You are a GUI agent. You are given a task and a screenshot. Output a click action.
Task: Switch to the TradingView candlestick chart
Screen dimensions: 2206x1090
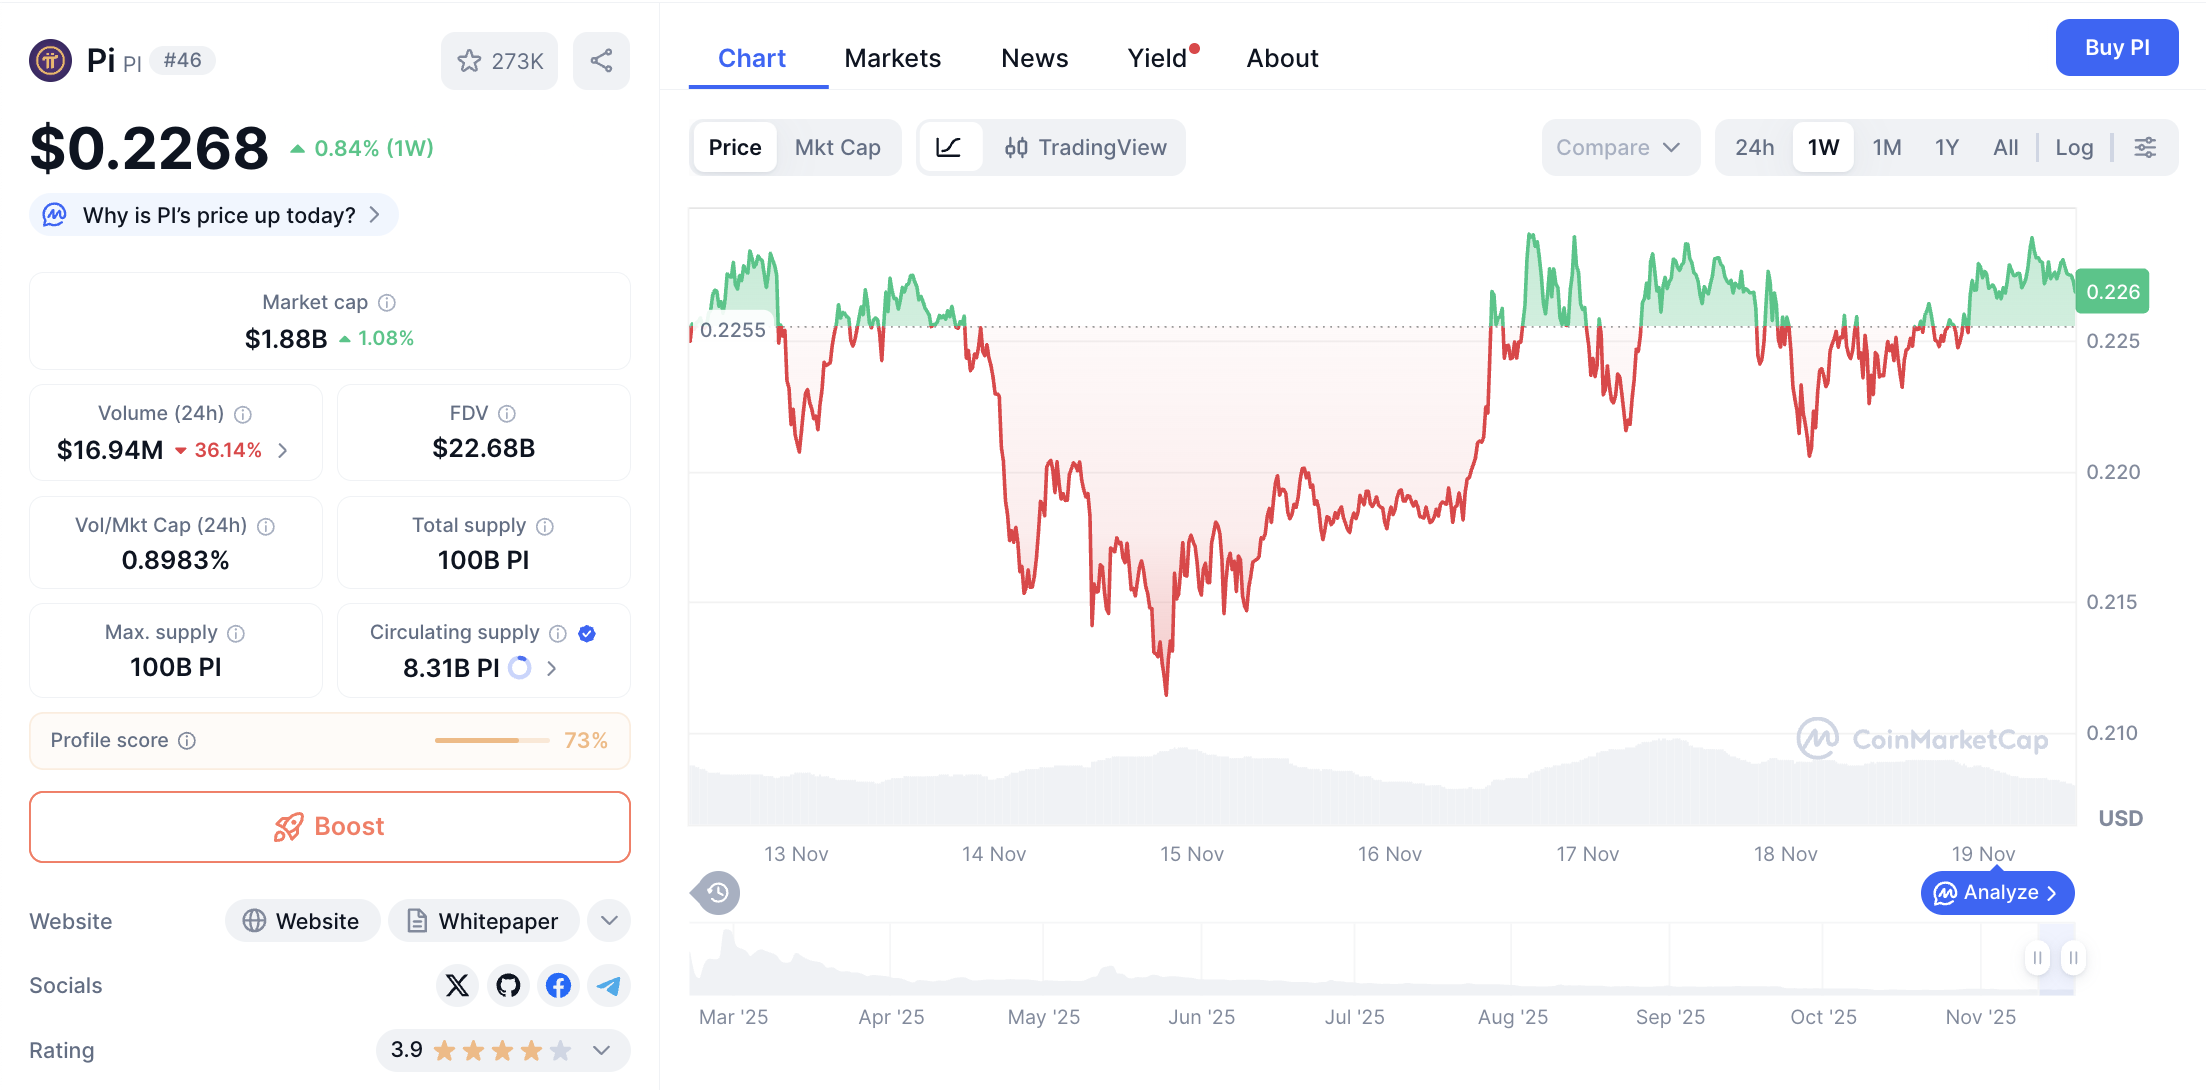[x=1087, y=147]
